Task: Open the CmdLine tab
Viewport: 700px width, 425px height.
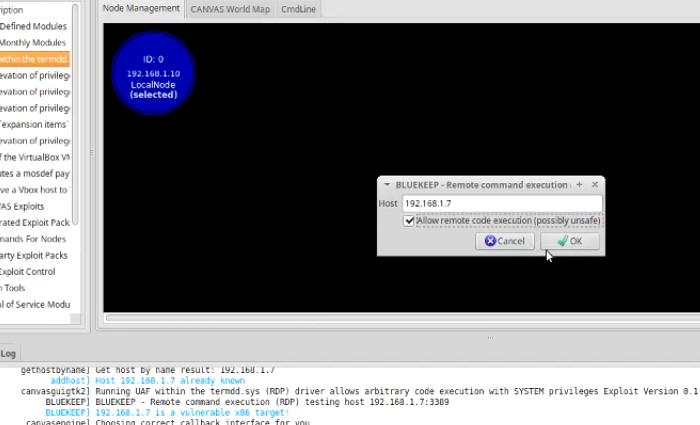Action: coord(298,9)
